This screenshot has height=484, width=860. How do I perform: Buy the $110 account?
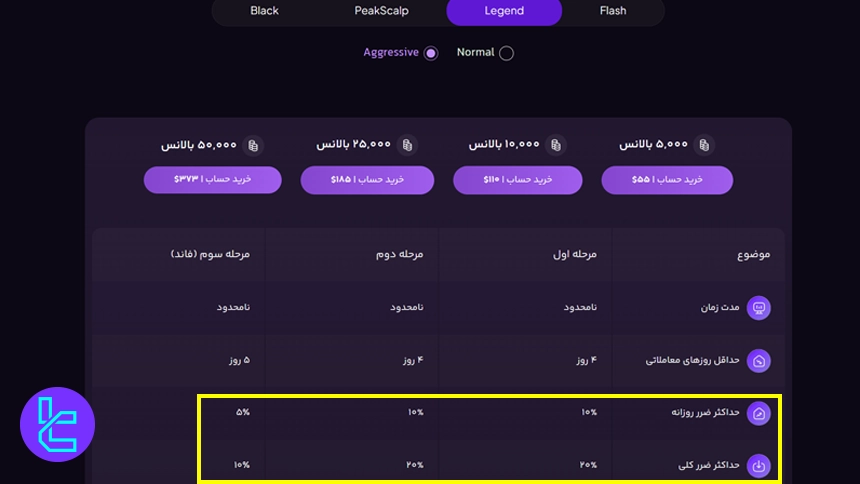pos(517,180)
